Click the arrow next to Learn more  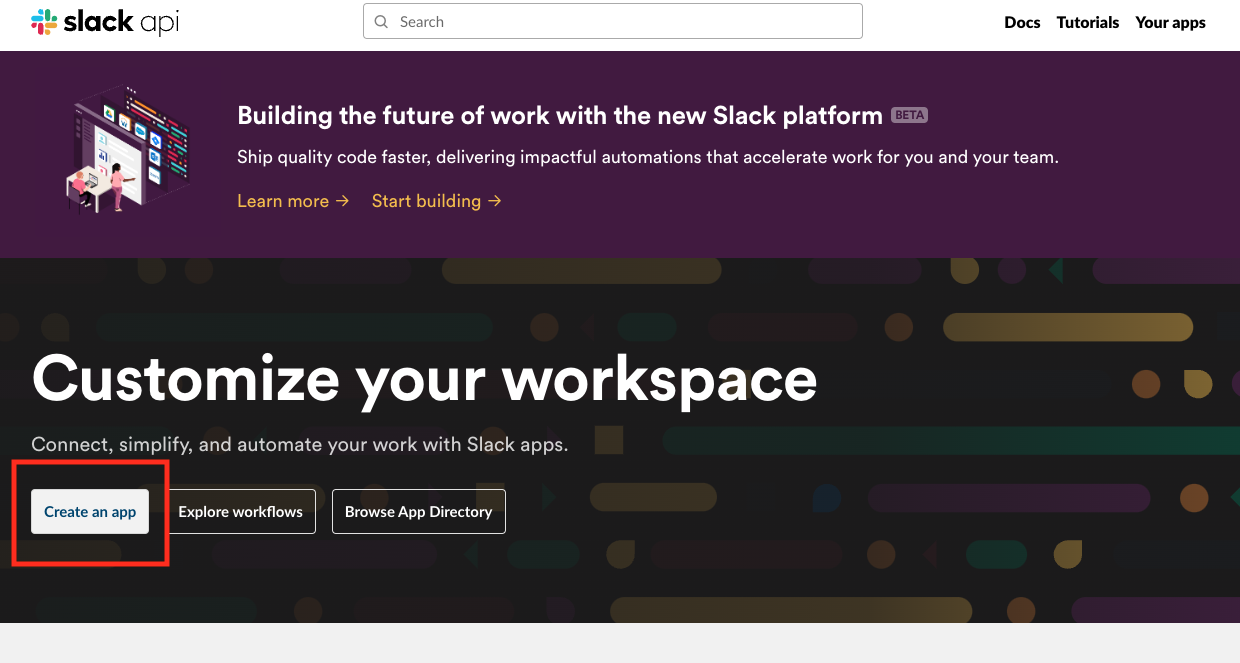coord(345,201)
